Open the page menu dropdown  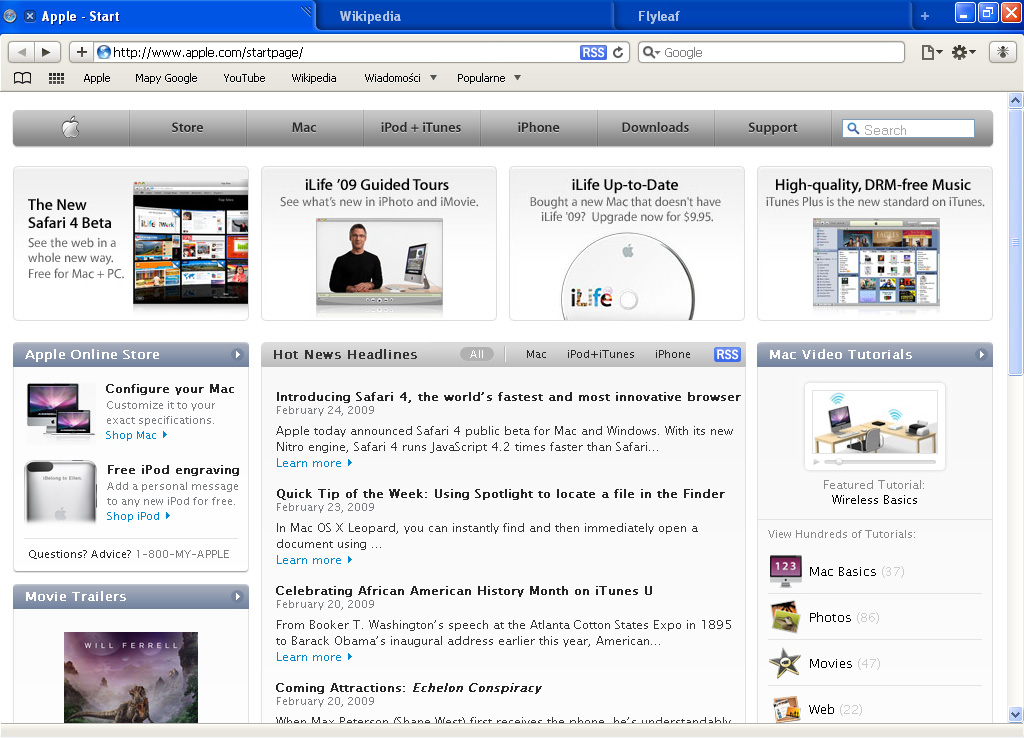click(931, 52)
